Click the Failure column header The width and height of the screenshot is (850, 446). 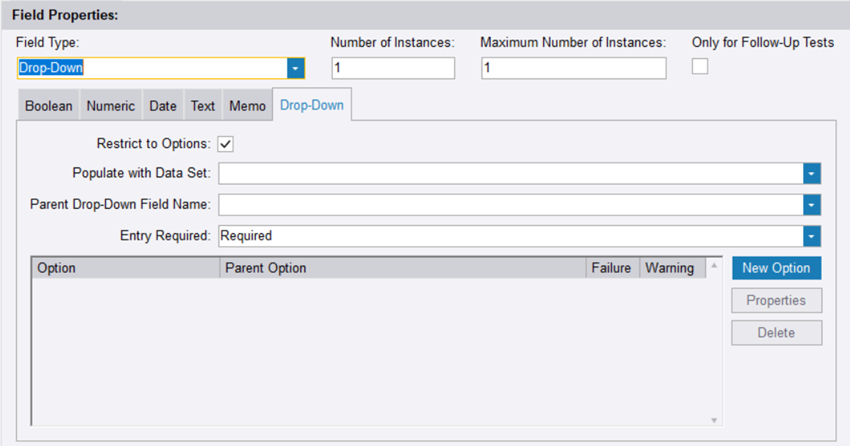611,268
